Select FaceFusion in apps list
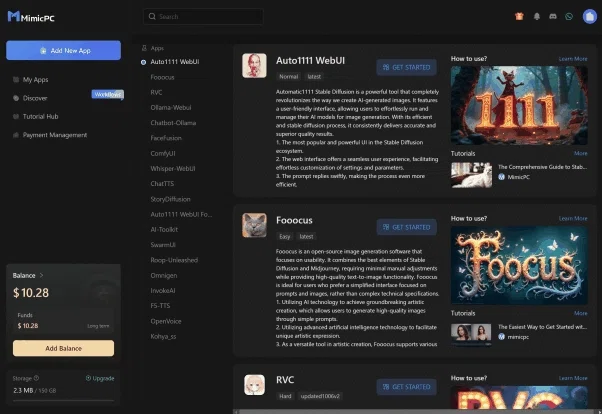The image size is (602, 414). click(x=166, y=138)
